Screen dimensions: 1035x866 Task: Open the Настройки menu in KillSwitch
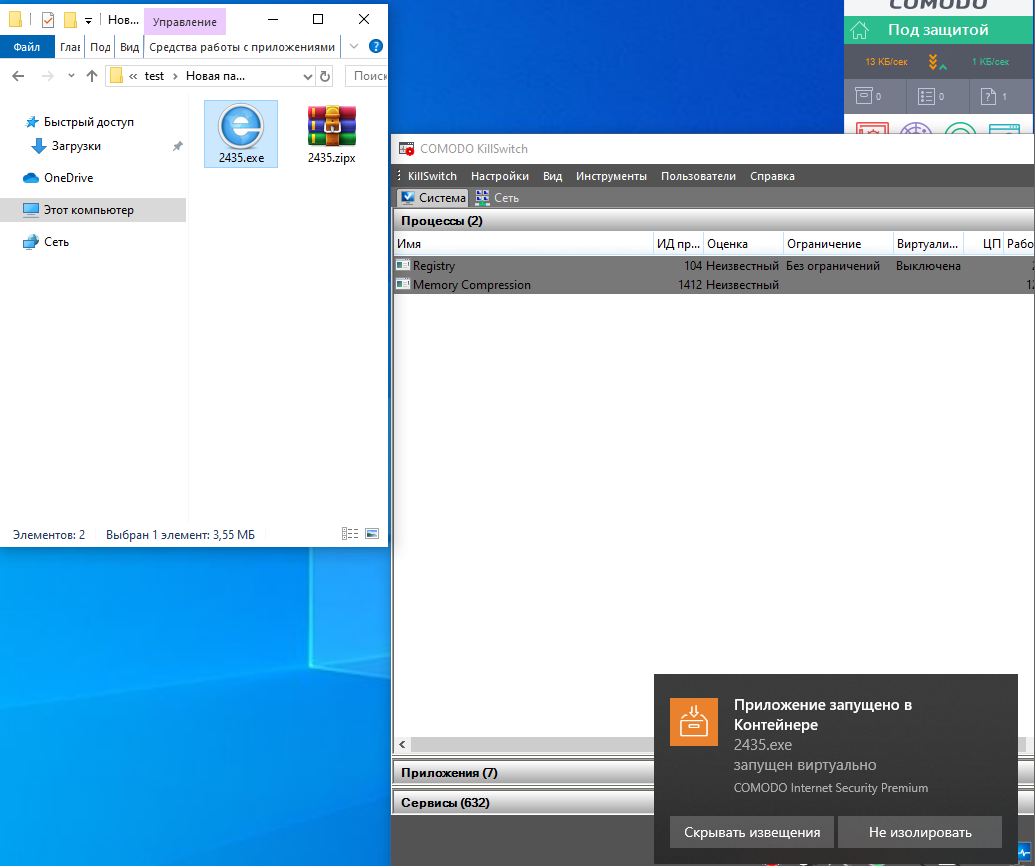tap(500, 176)
